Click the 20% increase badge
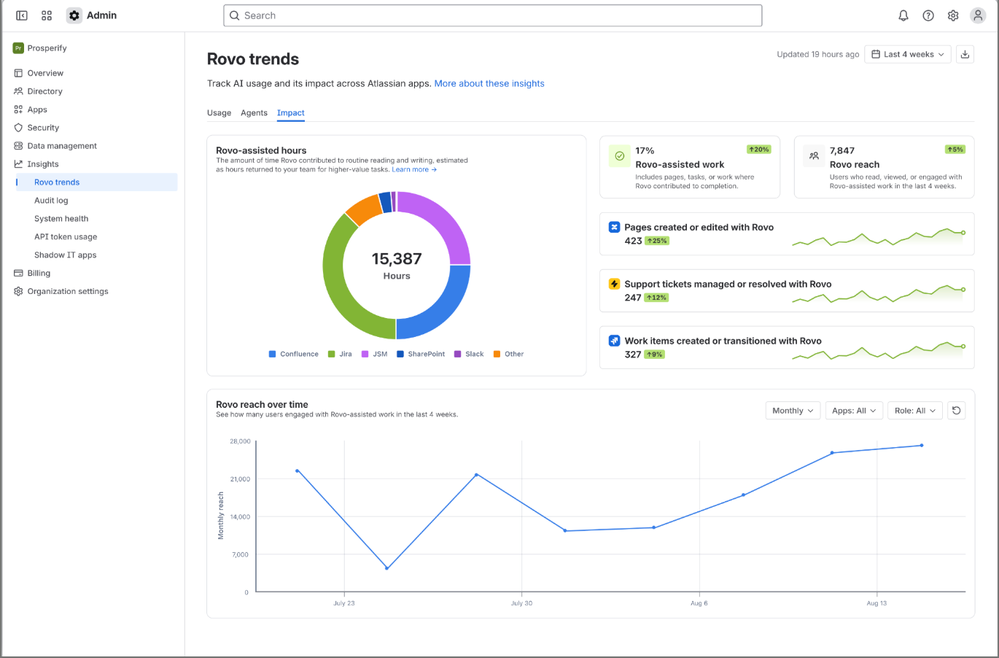Image resolution: width=999 pixels, height=658 pixels. pos(759,149)
